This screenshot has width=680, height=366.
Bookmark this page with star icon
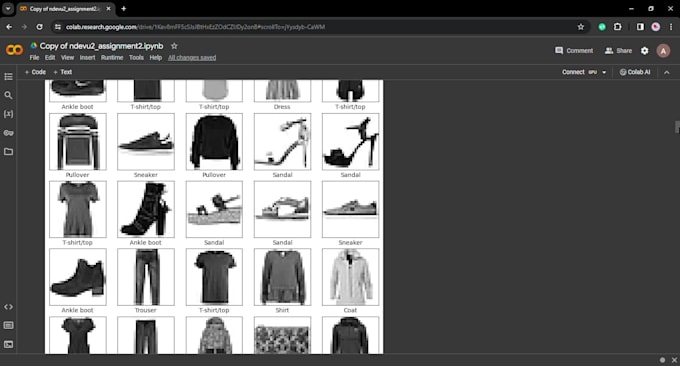pyautogui.click(x=581, y=27)
